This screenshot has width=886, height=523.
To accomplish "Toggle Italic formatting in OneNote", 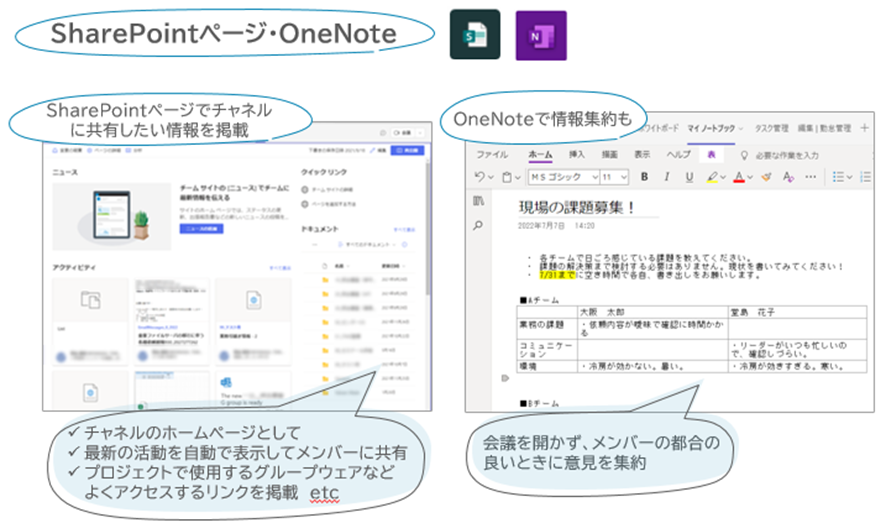I will point(667,177).
